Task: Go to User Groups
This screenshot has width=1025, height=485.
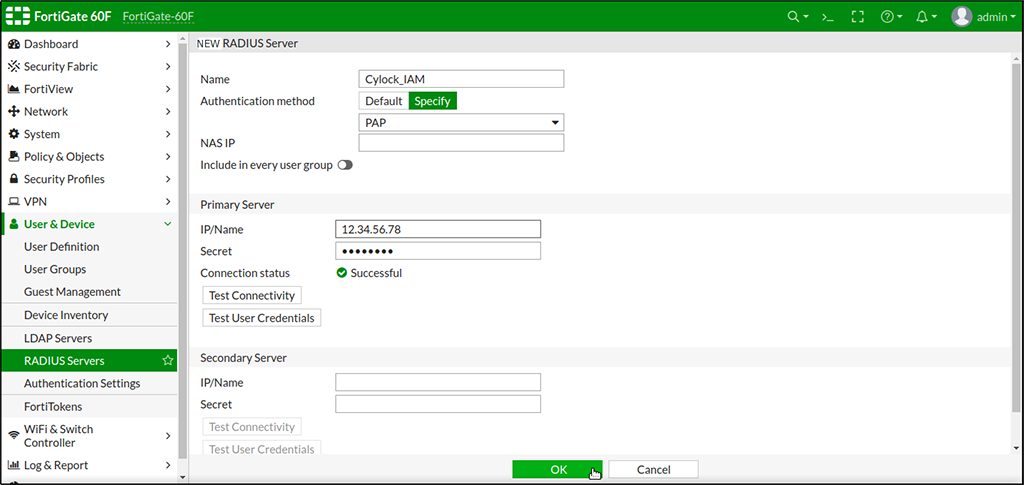Action: tap(55, 269)
